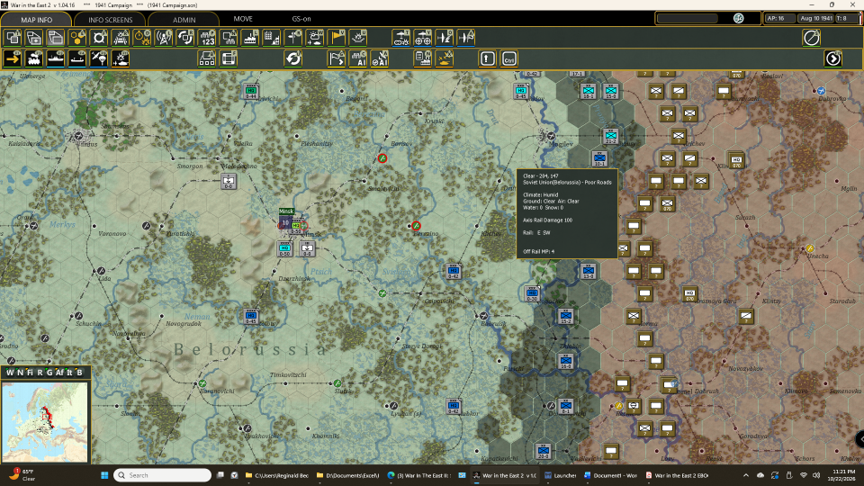Open the flag with arrow toolbar icon
This screenshot has width=864, height=486.
[337, 58]
